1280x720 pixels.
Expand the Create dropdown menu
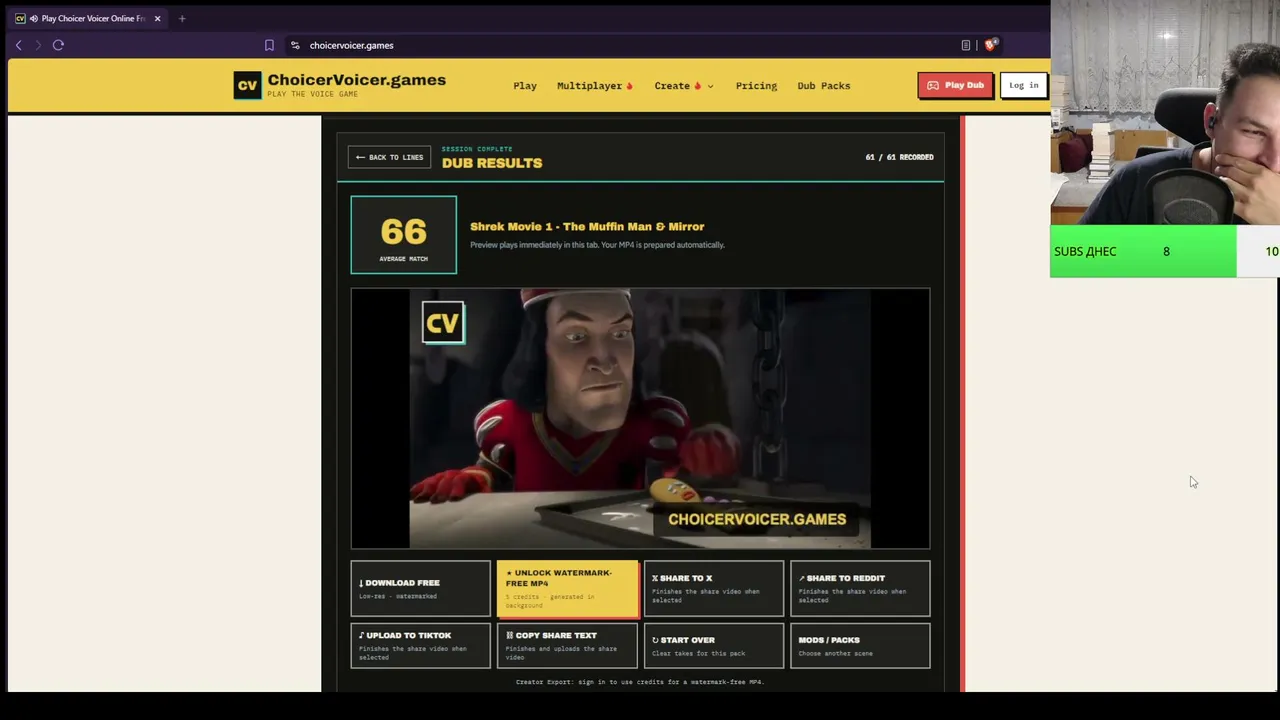point(684,86)
